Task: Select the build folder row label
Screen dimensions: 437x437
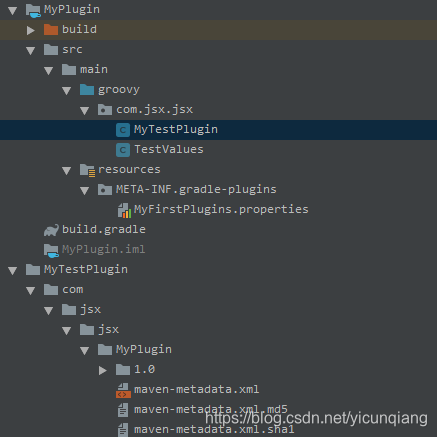Action: 79,29
